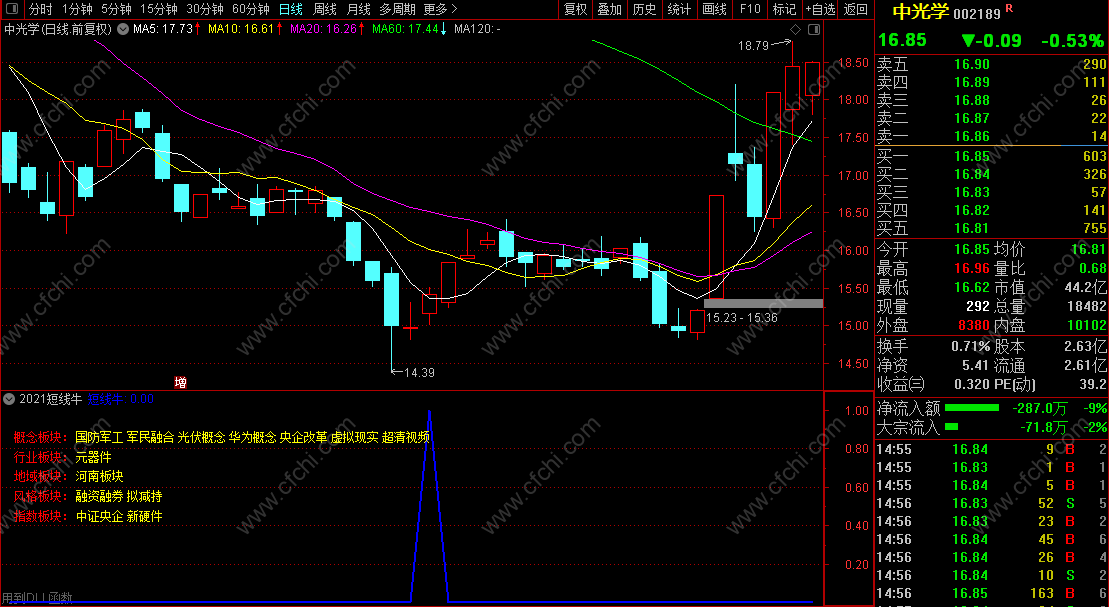Click the 买五 price 16.81
The height and width of the screenshot is (607, 1109).
(972, 228)
